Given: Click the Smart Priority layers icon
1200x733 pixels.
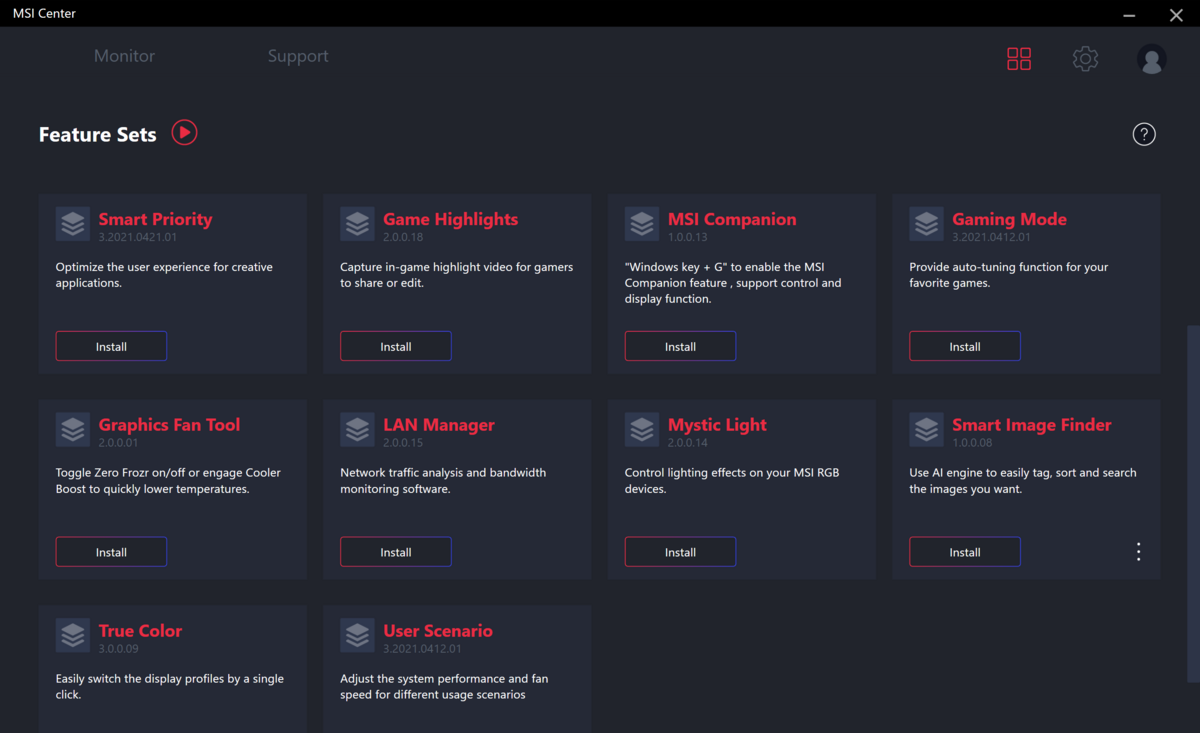Looking at the screenshot, I should (x=73, y=224).
